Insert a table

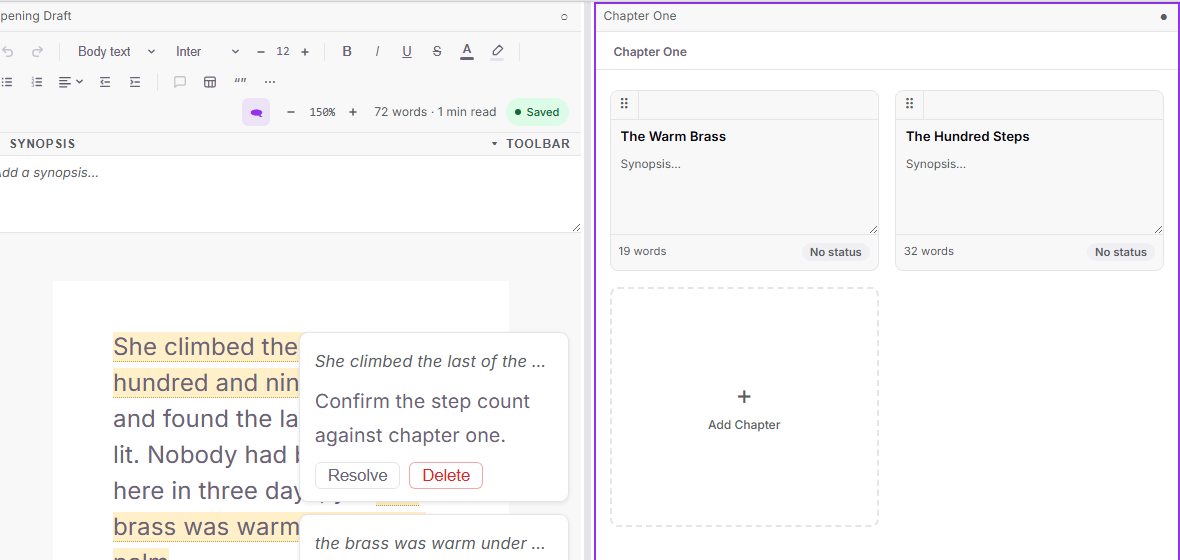(x=210, y=82)
